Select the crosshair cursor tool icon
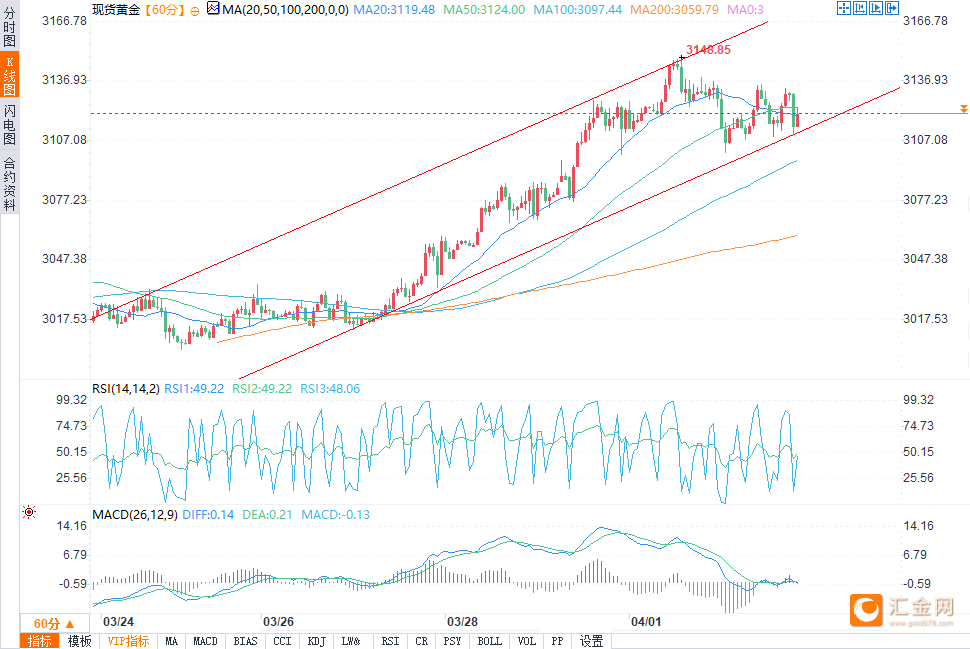 (x=844, y=8)
